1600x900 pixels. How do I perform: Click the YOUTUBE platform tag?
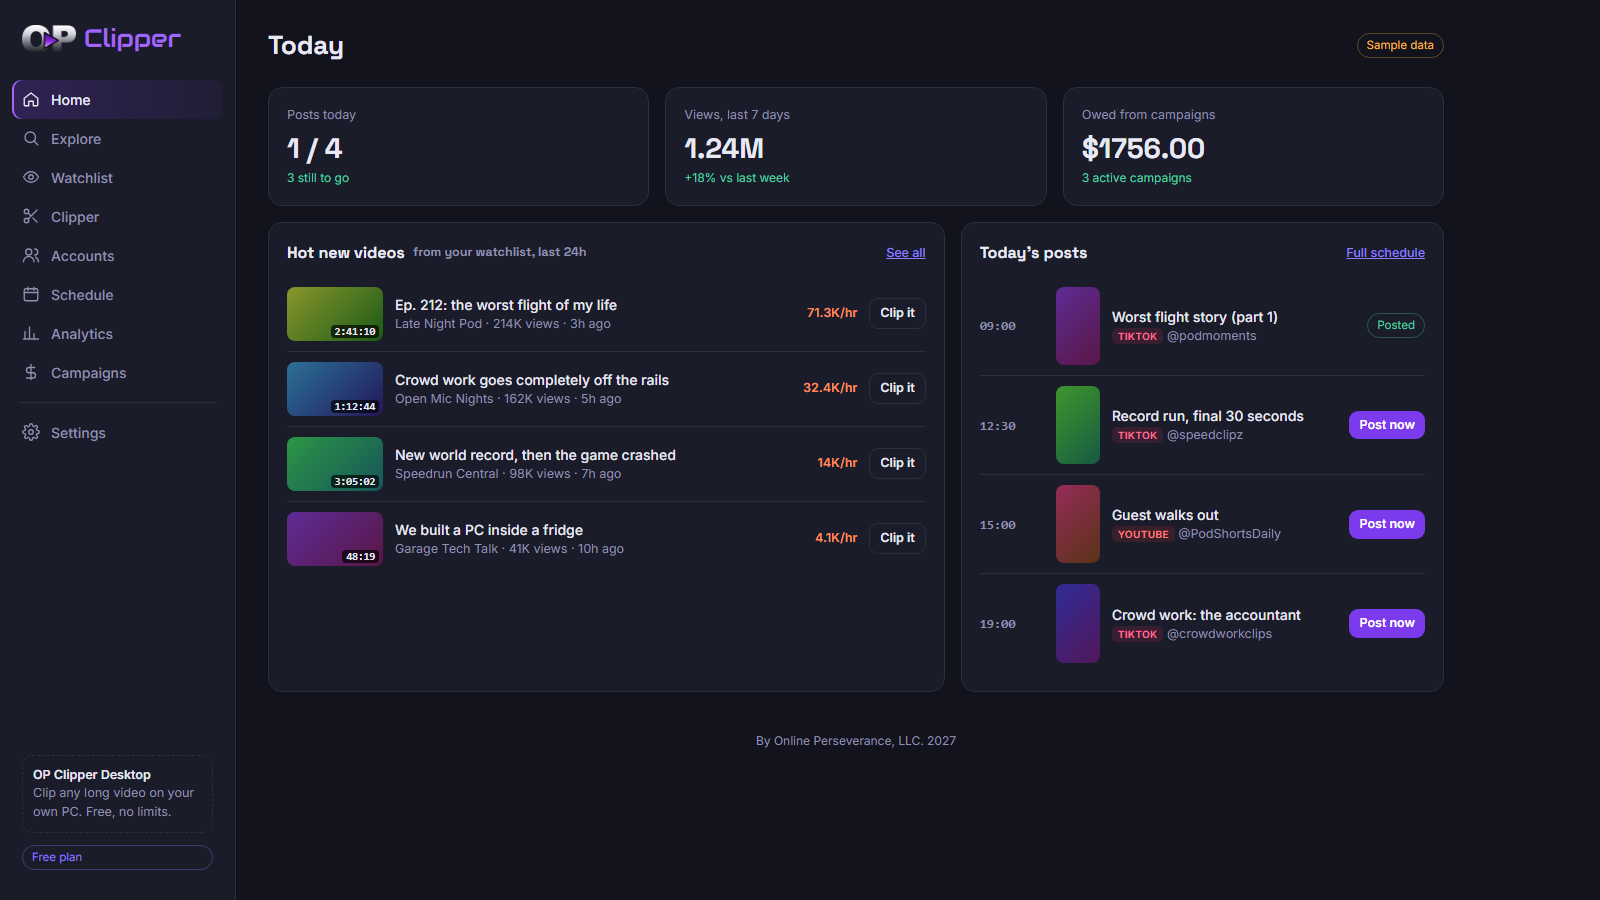pos(1143,535)
